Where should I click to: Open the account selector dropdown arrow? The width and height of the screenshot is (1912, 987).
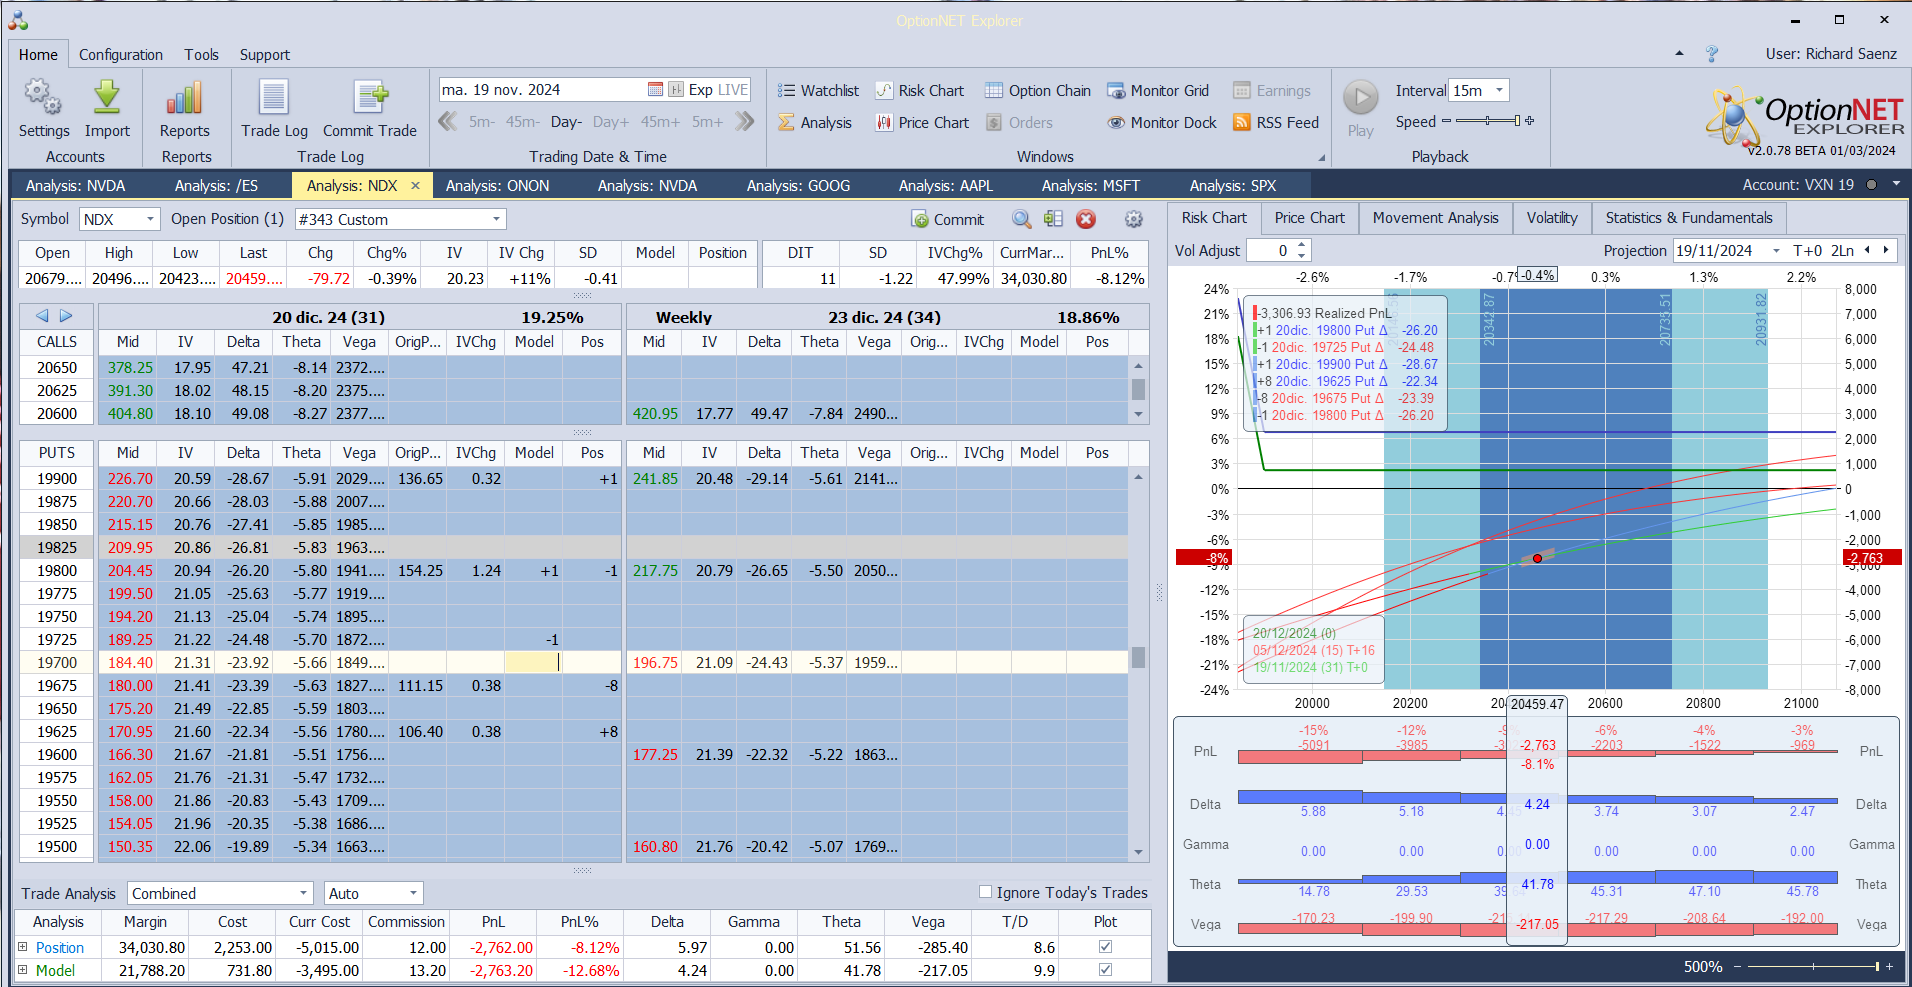pyautogui.click(x=1896, y=184)
